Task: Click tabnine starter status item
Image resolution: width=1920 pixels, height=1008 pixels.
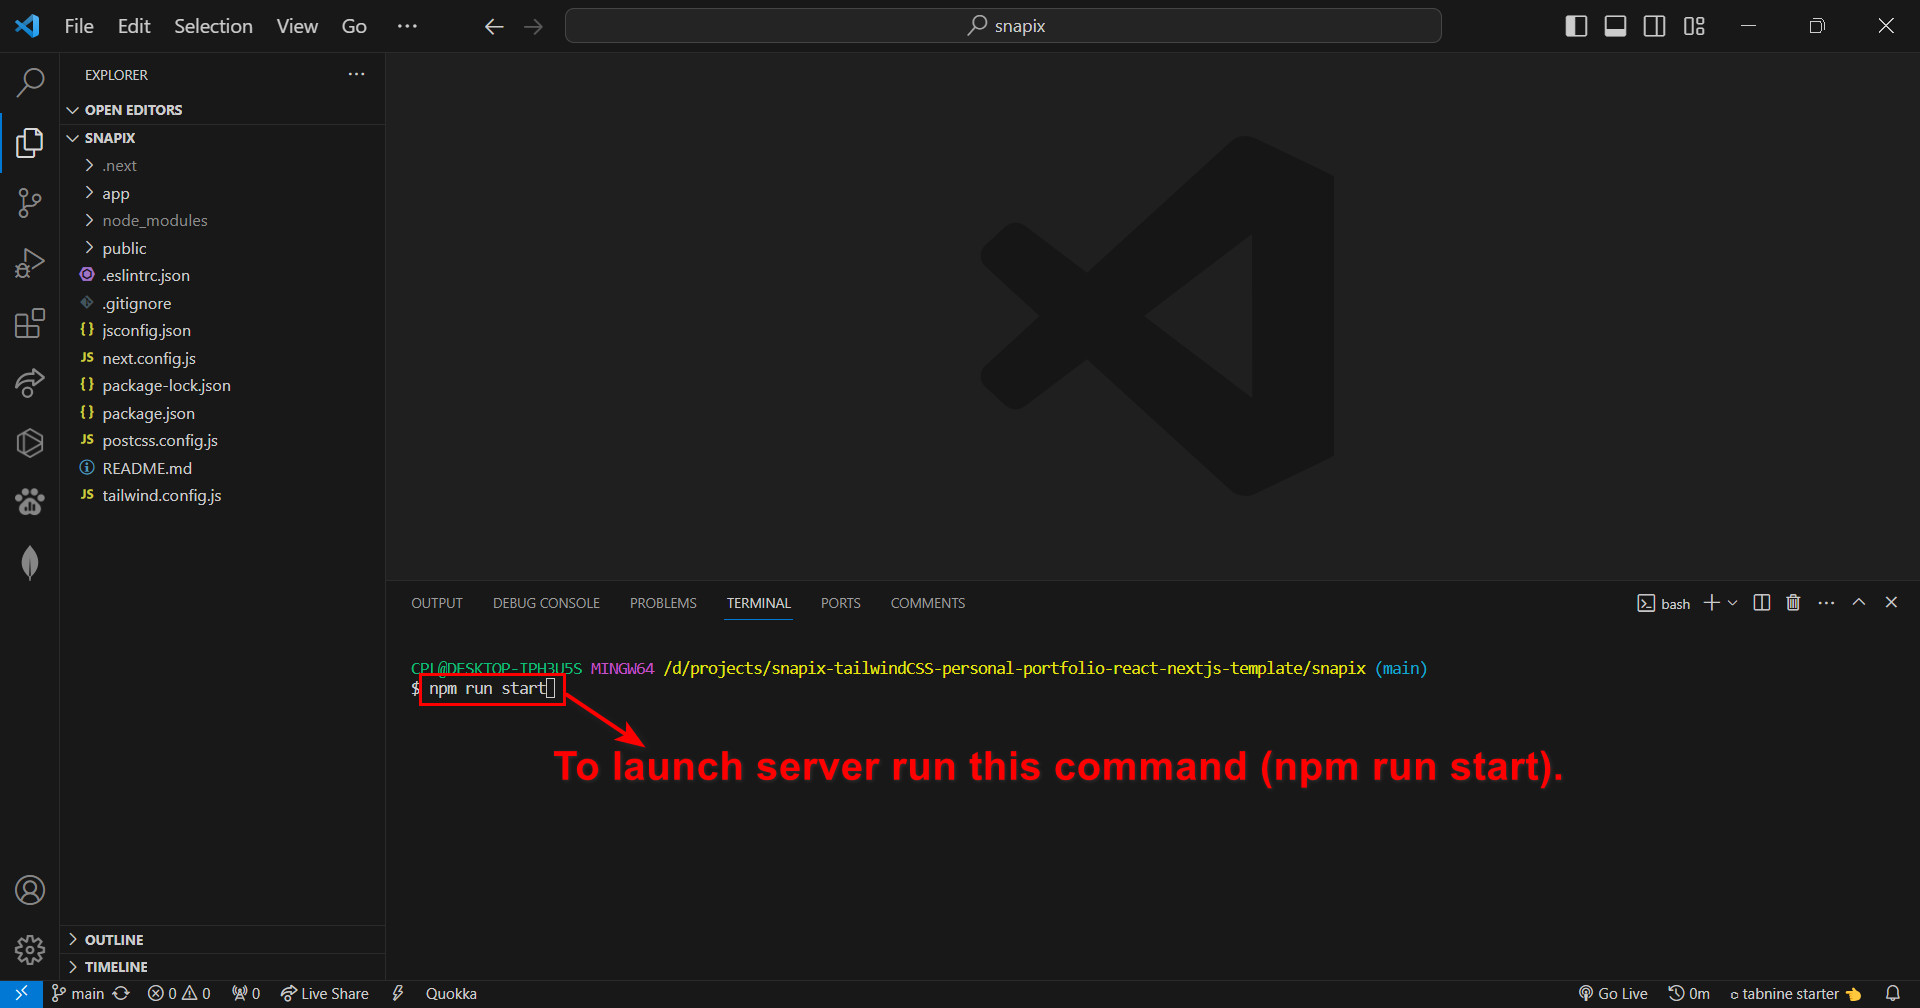Action: tap(1796, 993)
